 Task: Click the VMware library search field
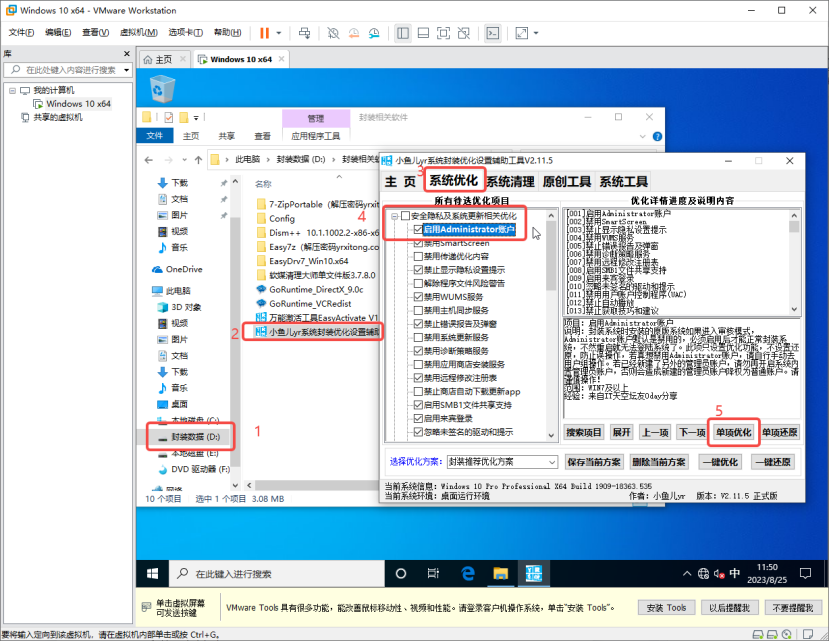coord(68,70)
